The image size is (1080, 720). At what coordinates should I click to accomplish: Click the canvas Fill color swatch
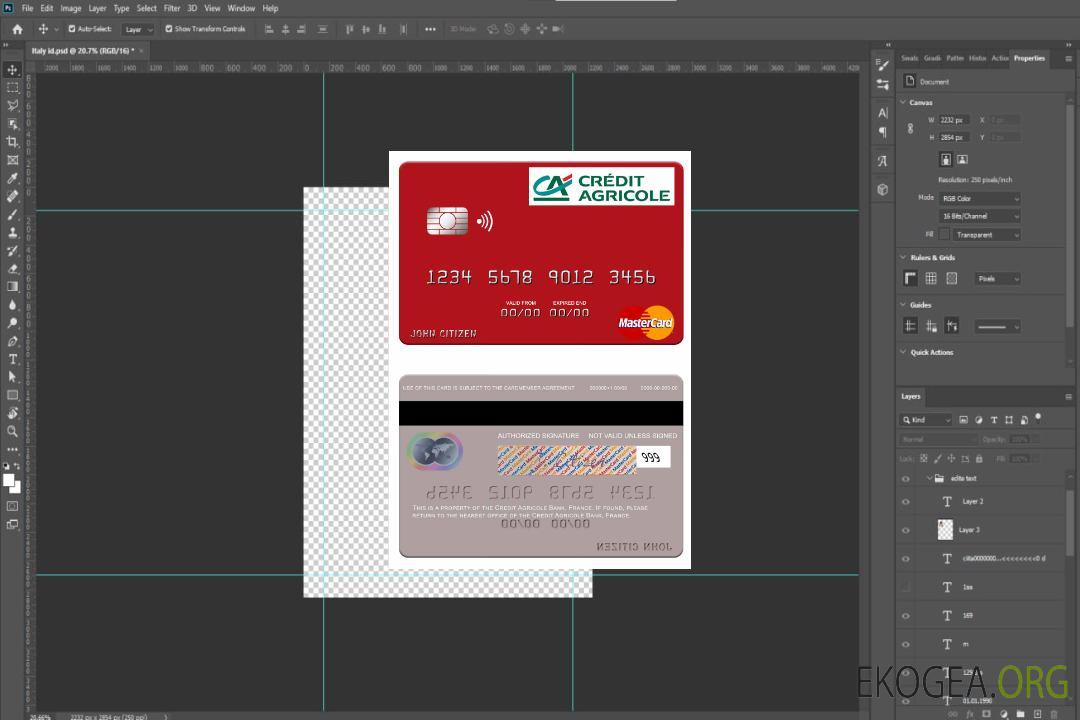944,235
